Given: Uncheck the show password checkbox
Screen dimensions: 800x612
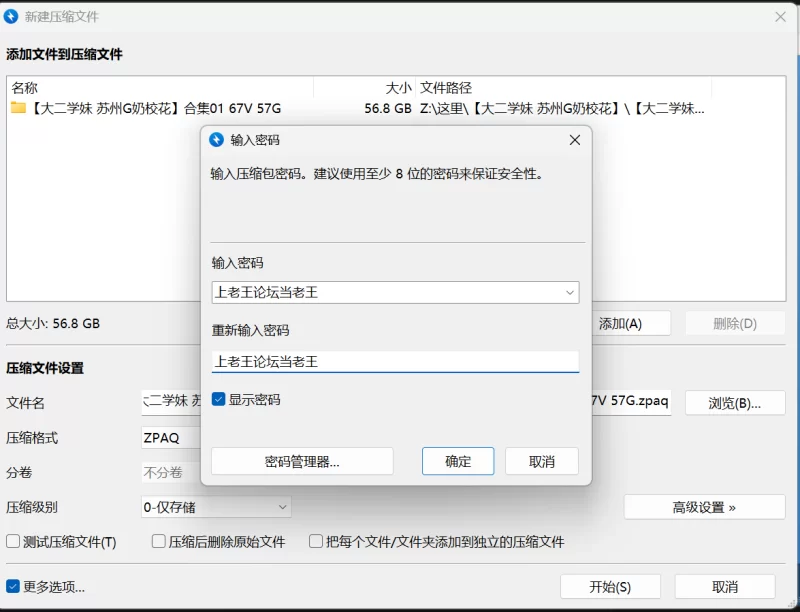Looking at the screenshot, I should click(218, 399).
